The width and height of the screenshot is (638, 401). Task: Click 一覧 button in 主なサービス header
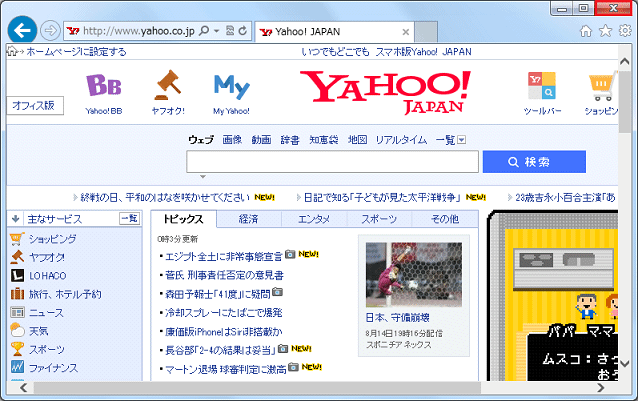[129, 219]
